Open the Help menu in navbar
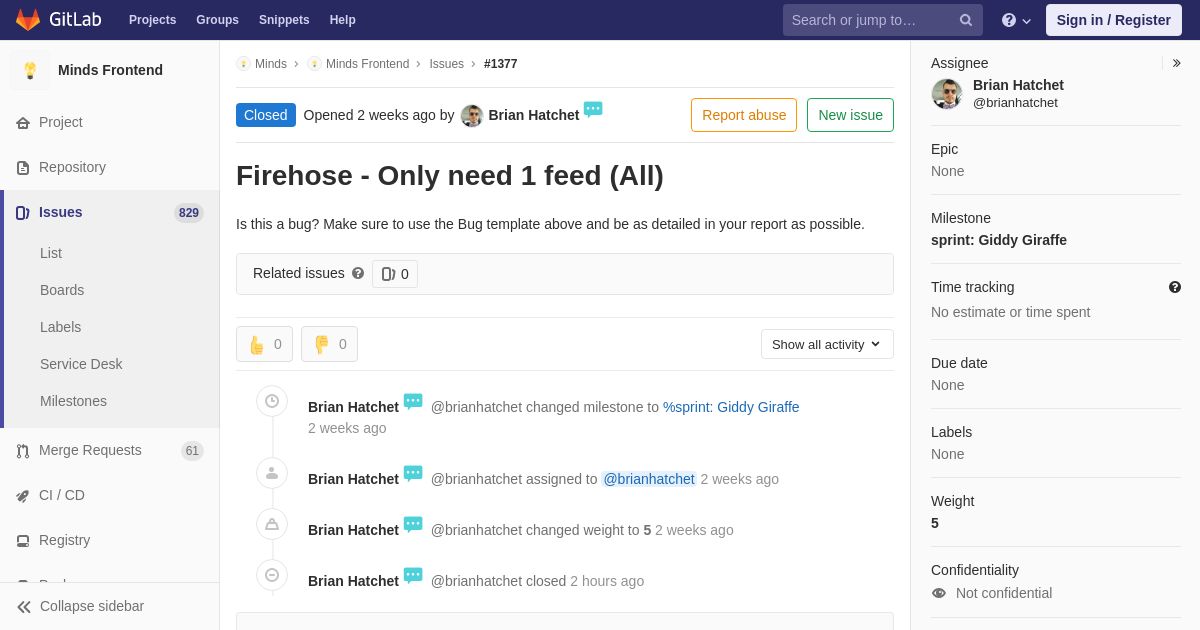This screenshot has width=1200, height=630. [343, 20]
